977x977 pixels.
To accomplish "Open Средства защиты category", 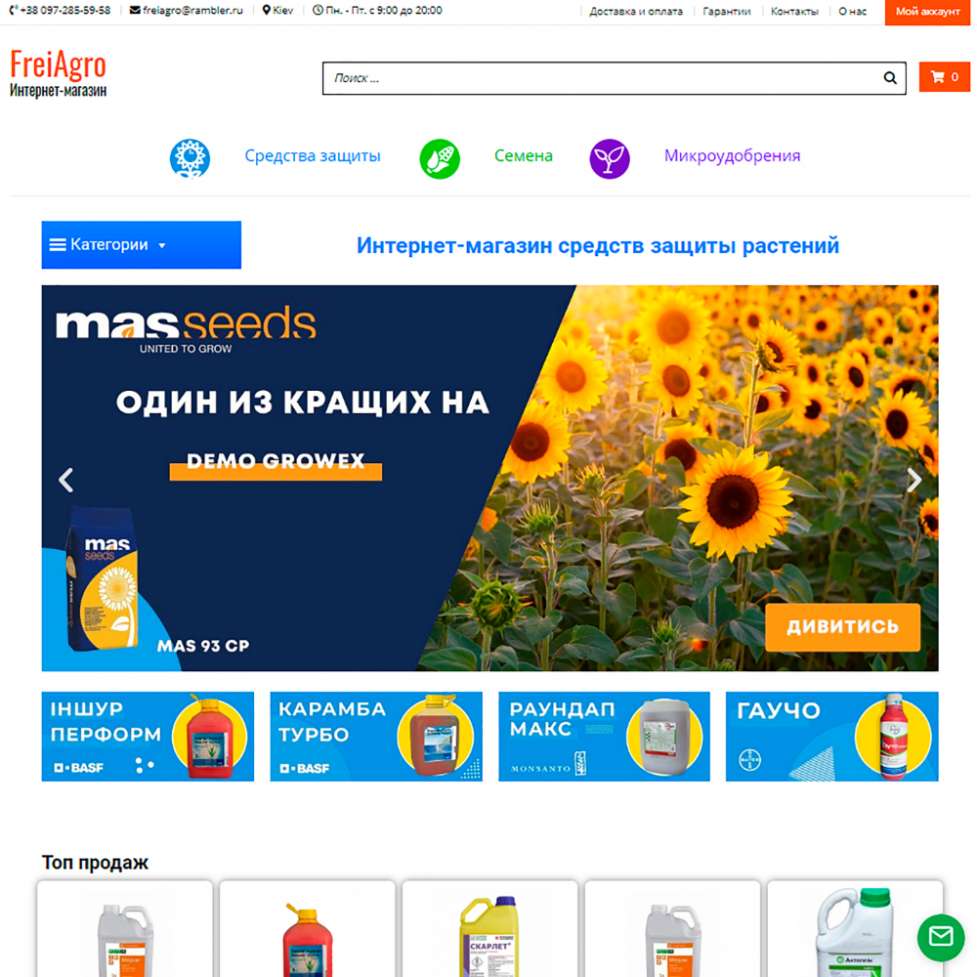I will 312,156.
